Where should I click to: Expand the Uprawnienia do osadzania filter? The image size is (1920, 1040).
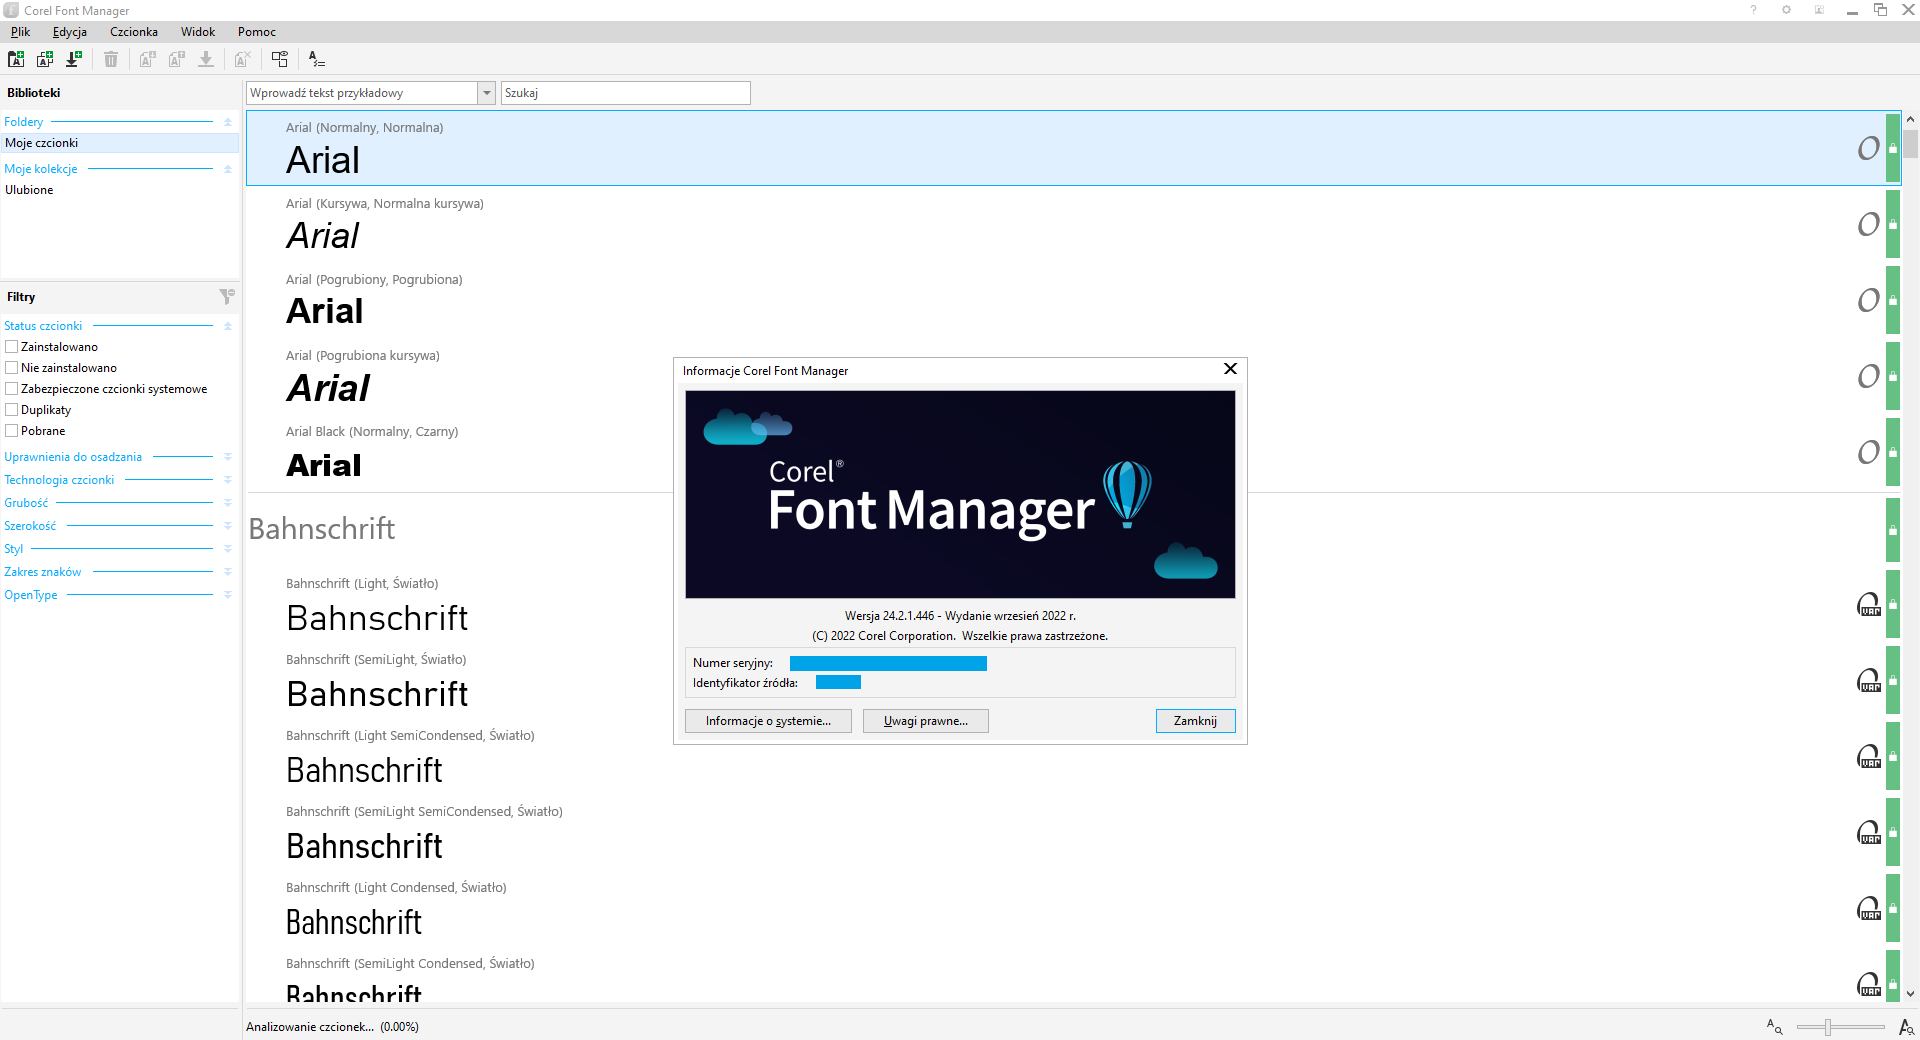228,457
